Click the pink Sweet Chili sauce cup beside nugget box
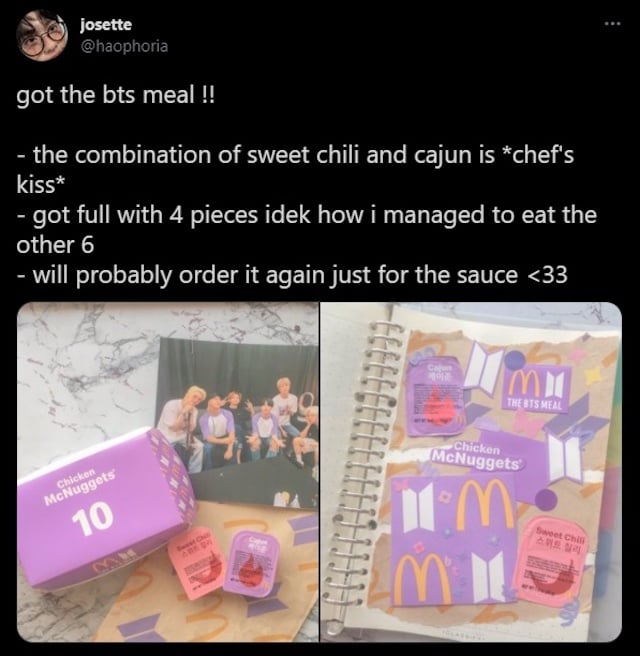The image size is (640, 656). (x=196, y=561)
